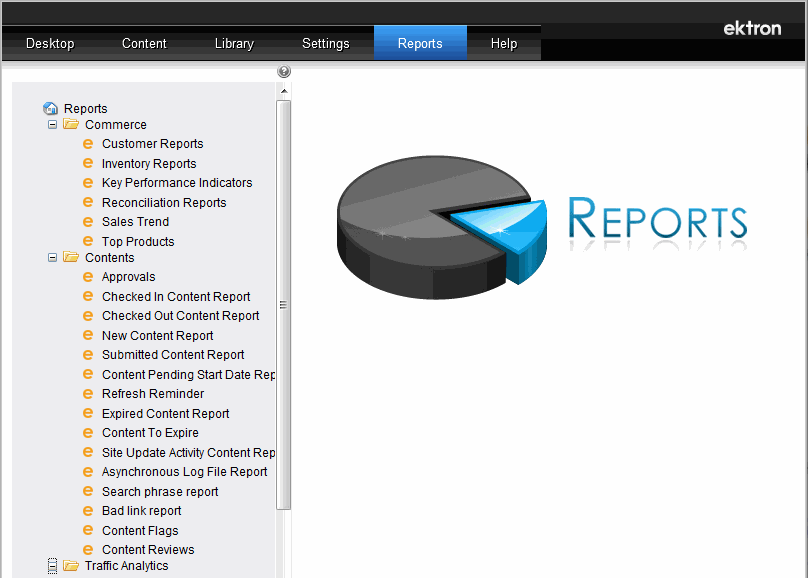Open Content To Expire report
The image size is (808, 578).
click(x=150, y=433)
